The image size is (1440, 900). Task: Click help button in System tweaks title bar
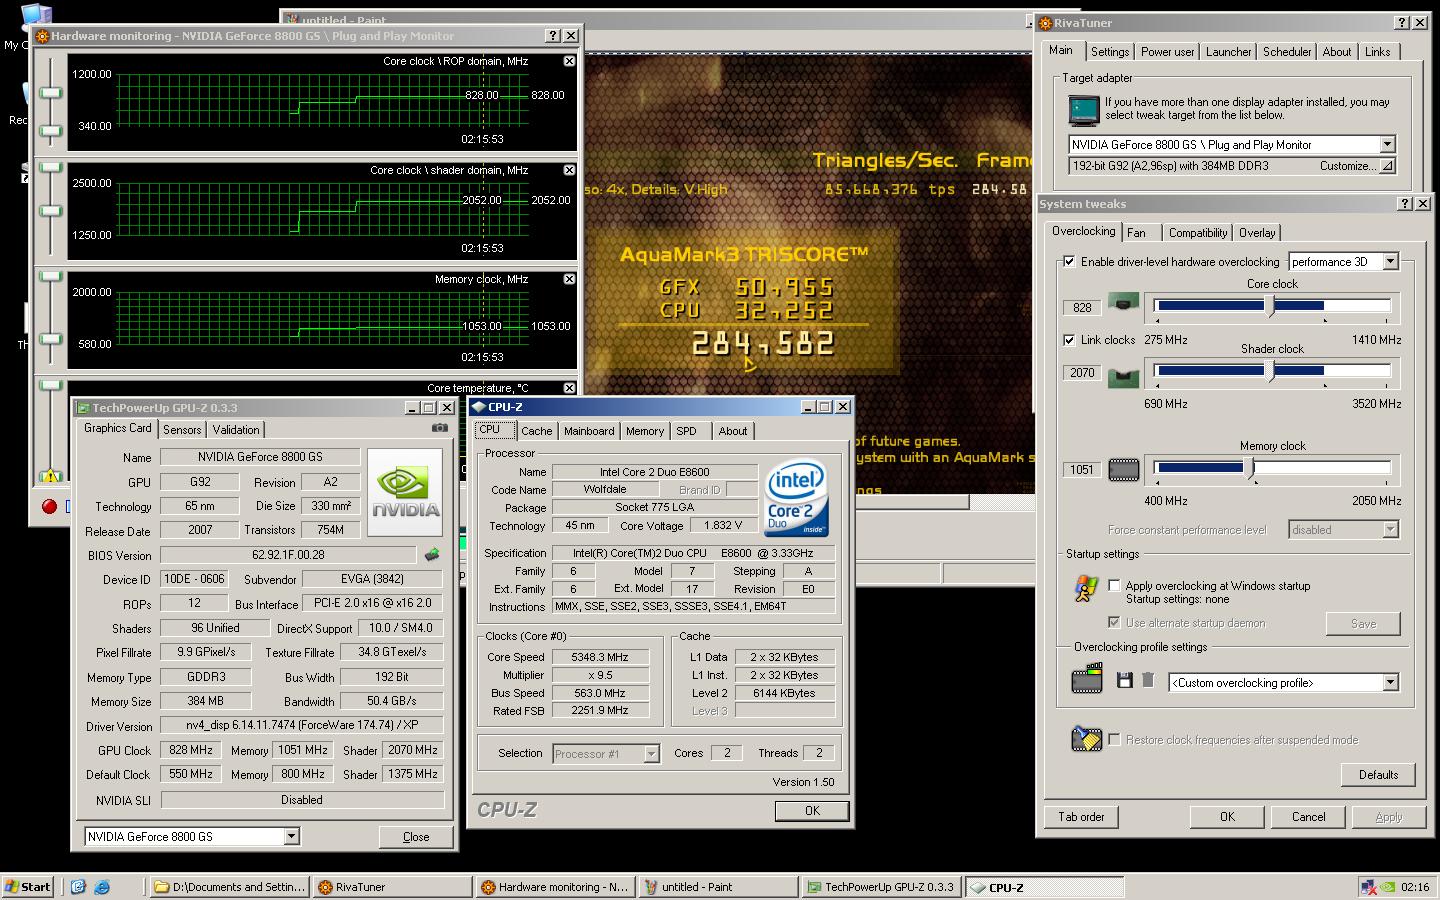1405,203
